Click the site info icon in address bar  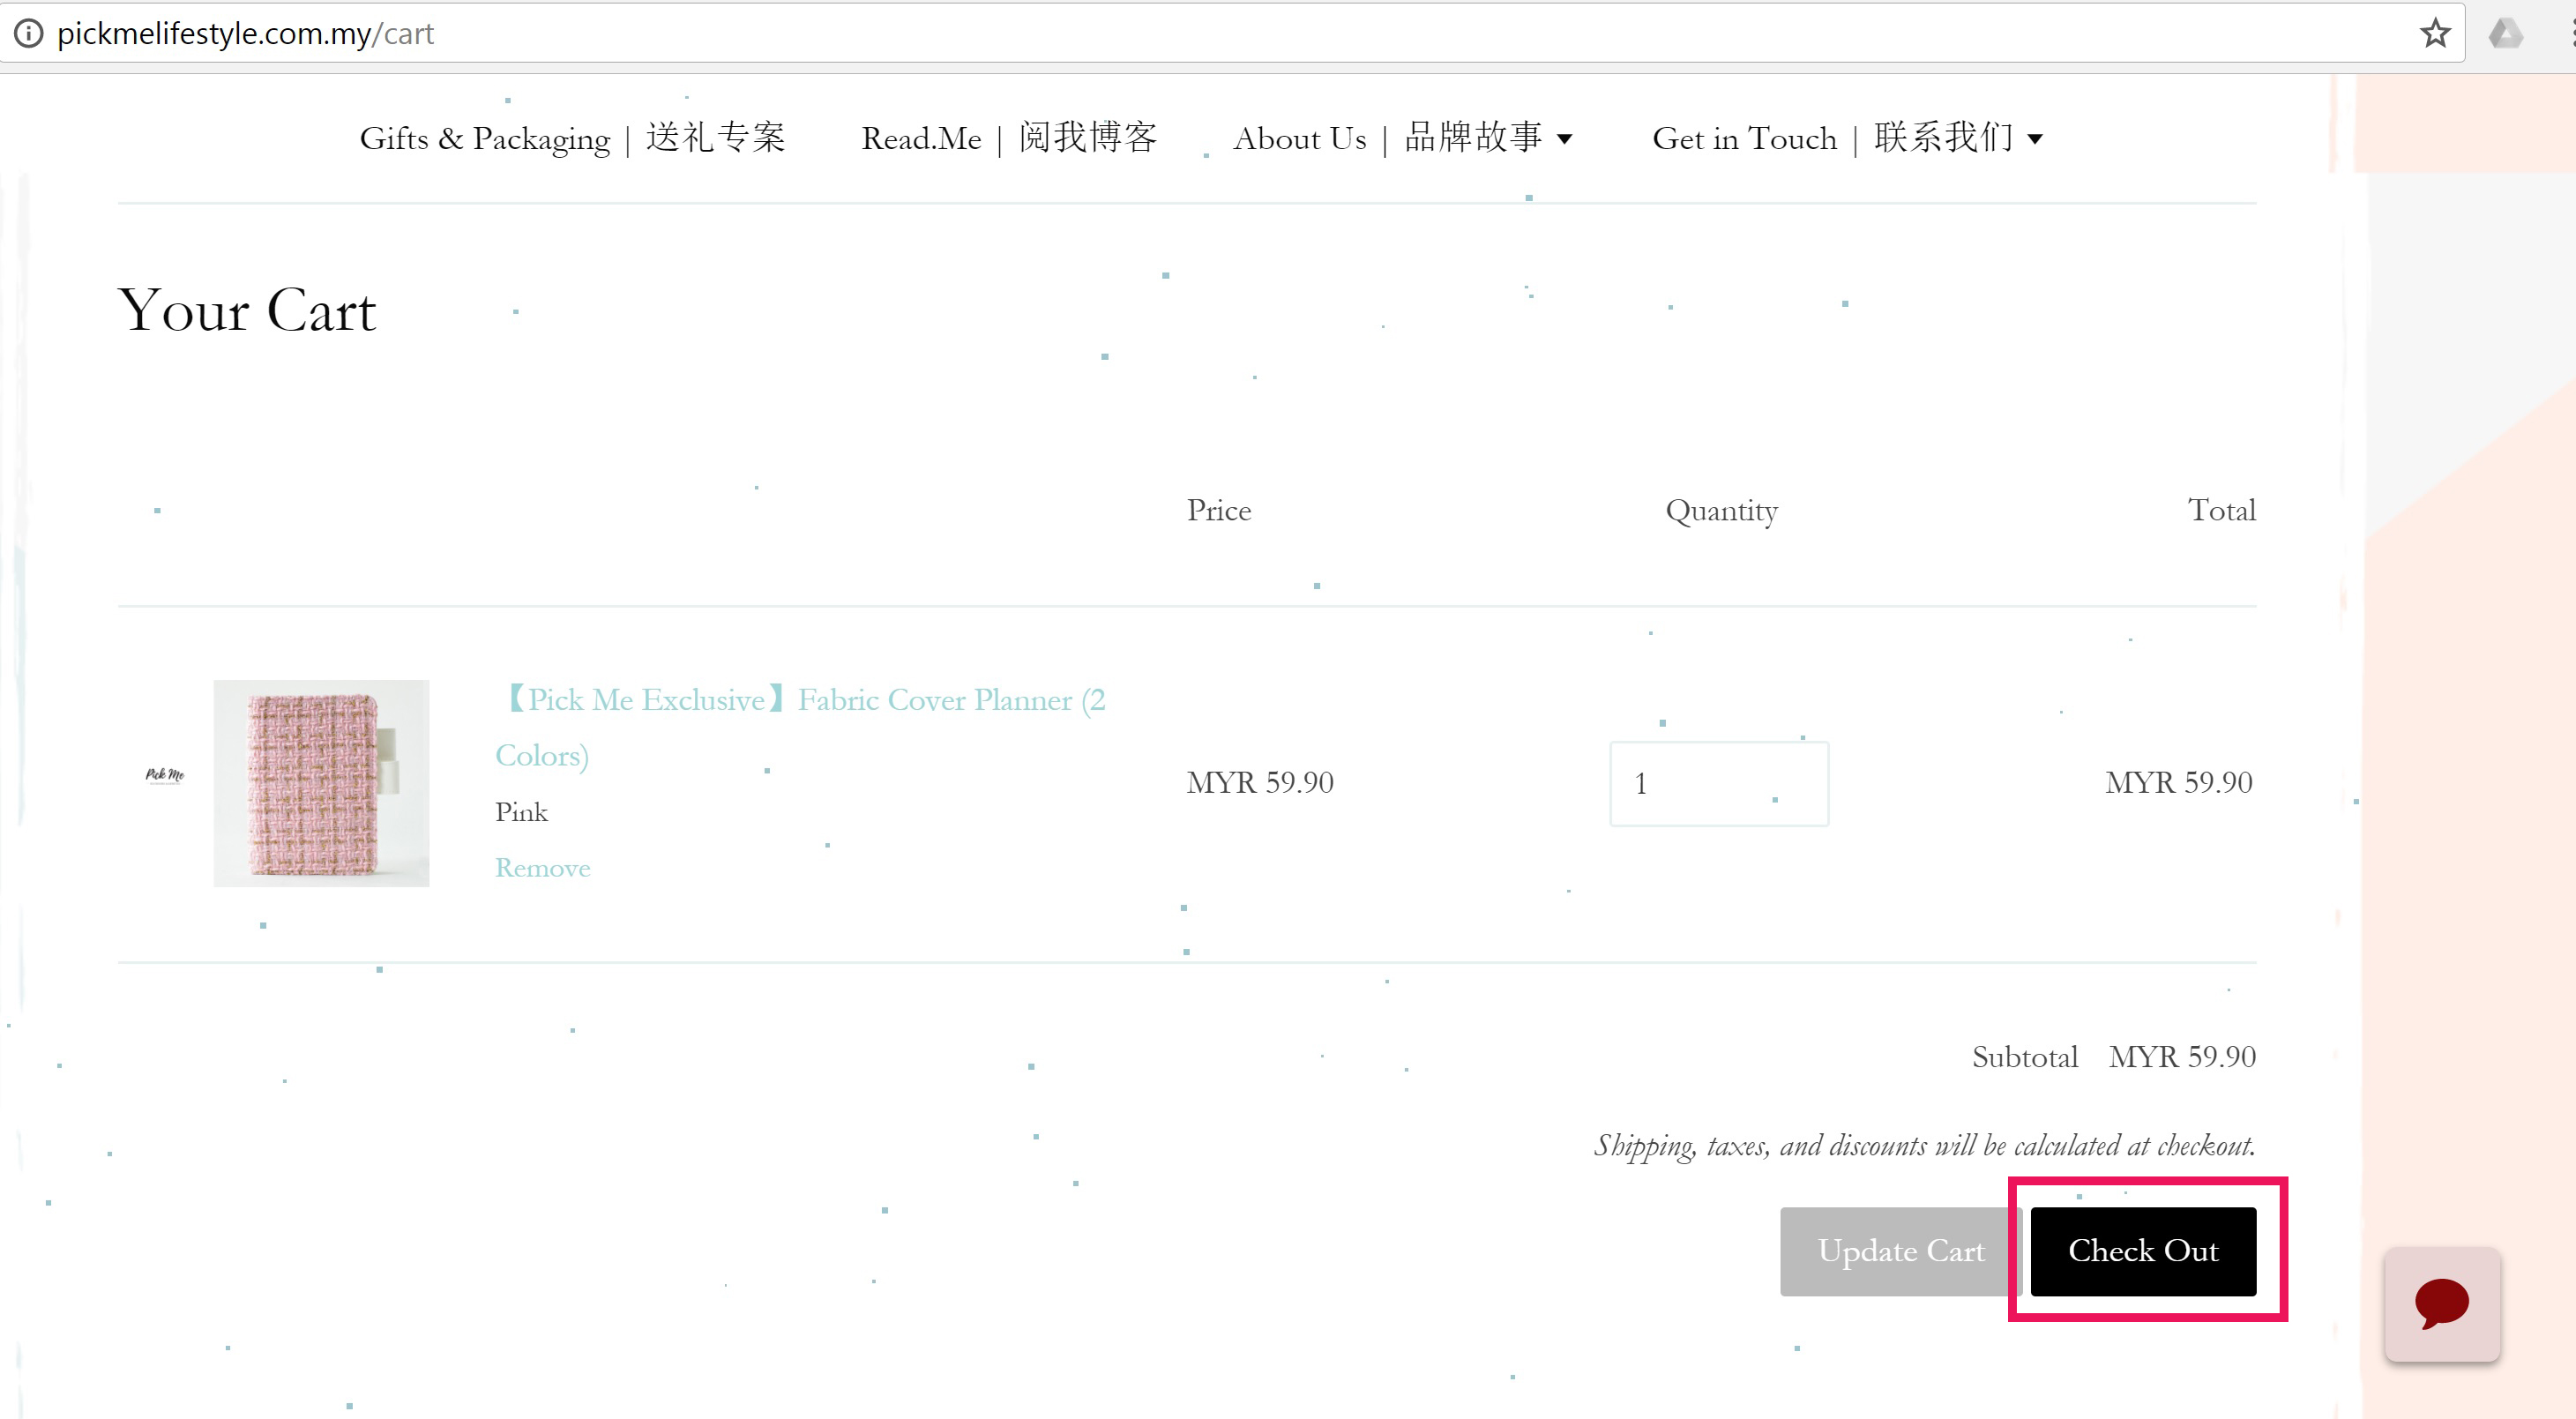point(28,33)
